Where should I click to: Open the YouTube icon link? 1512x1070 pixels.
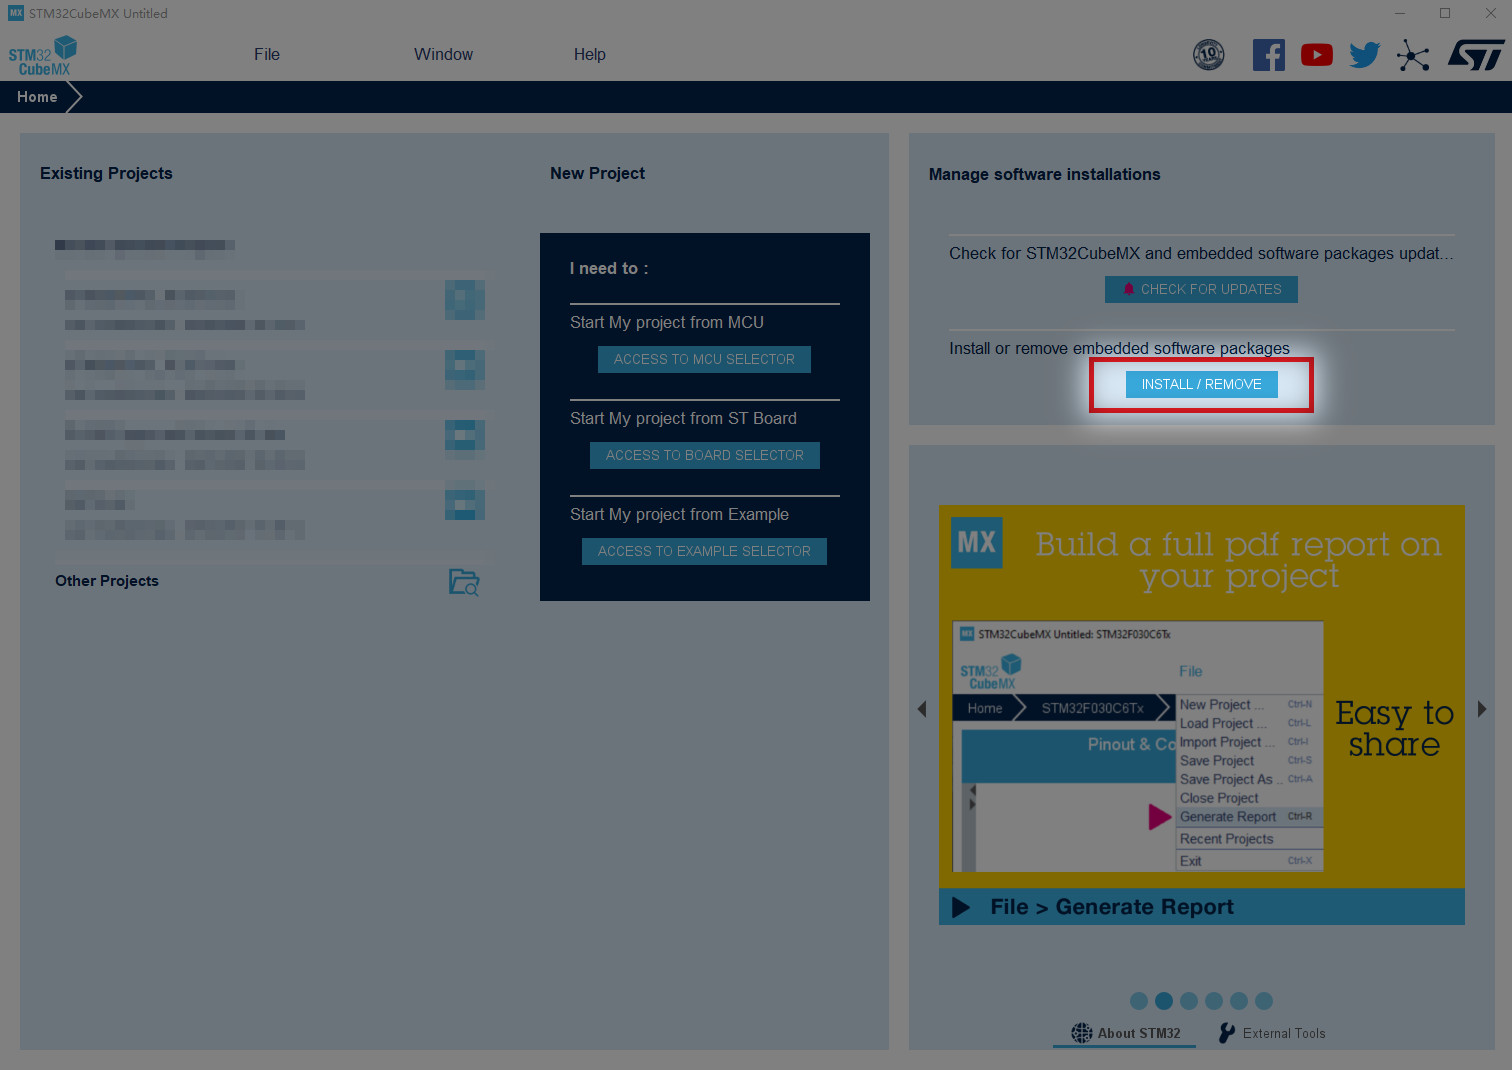point(1317,55)
